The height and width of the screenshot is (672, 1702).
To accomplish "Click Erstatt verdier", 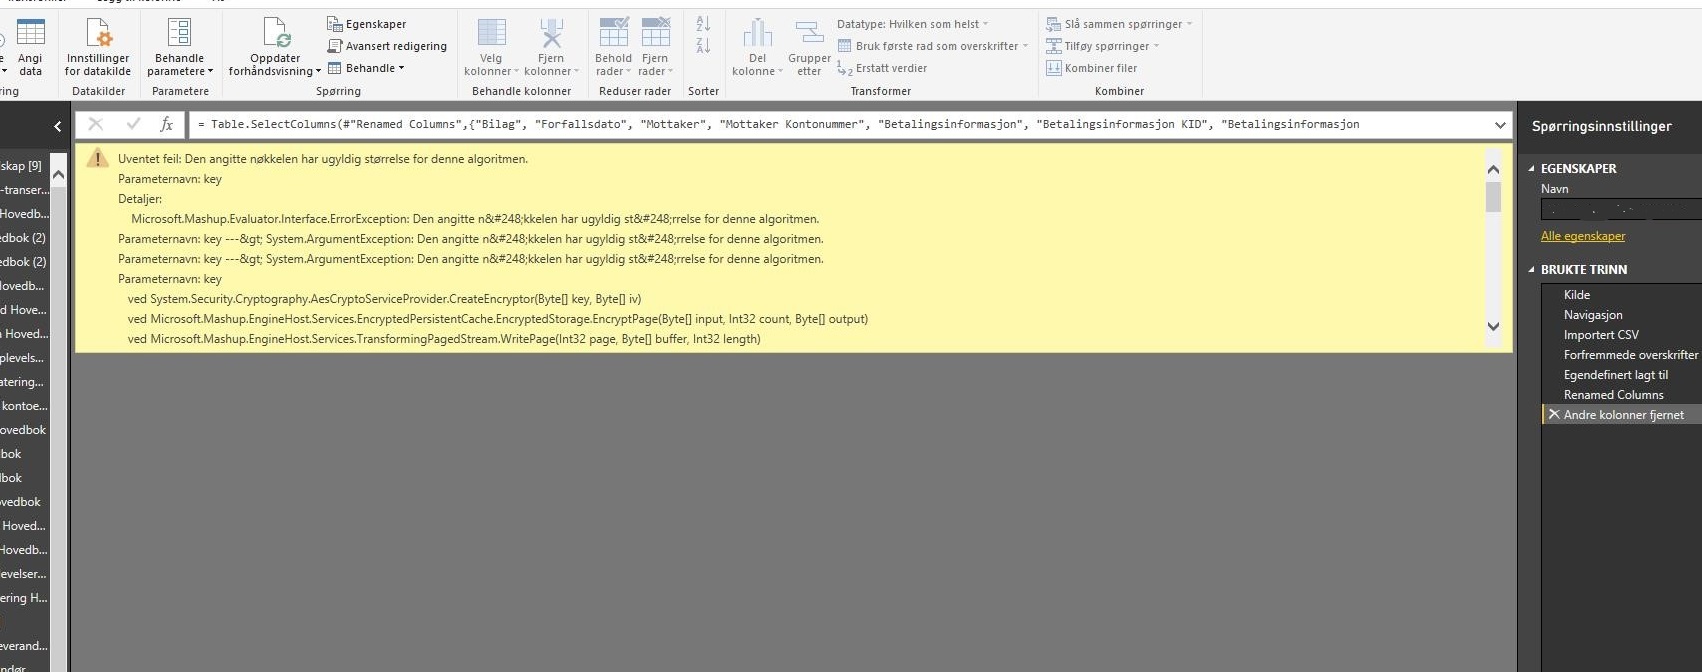I will [882, 68].
